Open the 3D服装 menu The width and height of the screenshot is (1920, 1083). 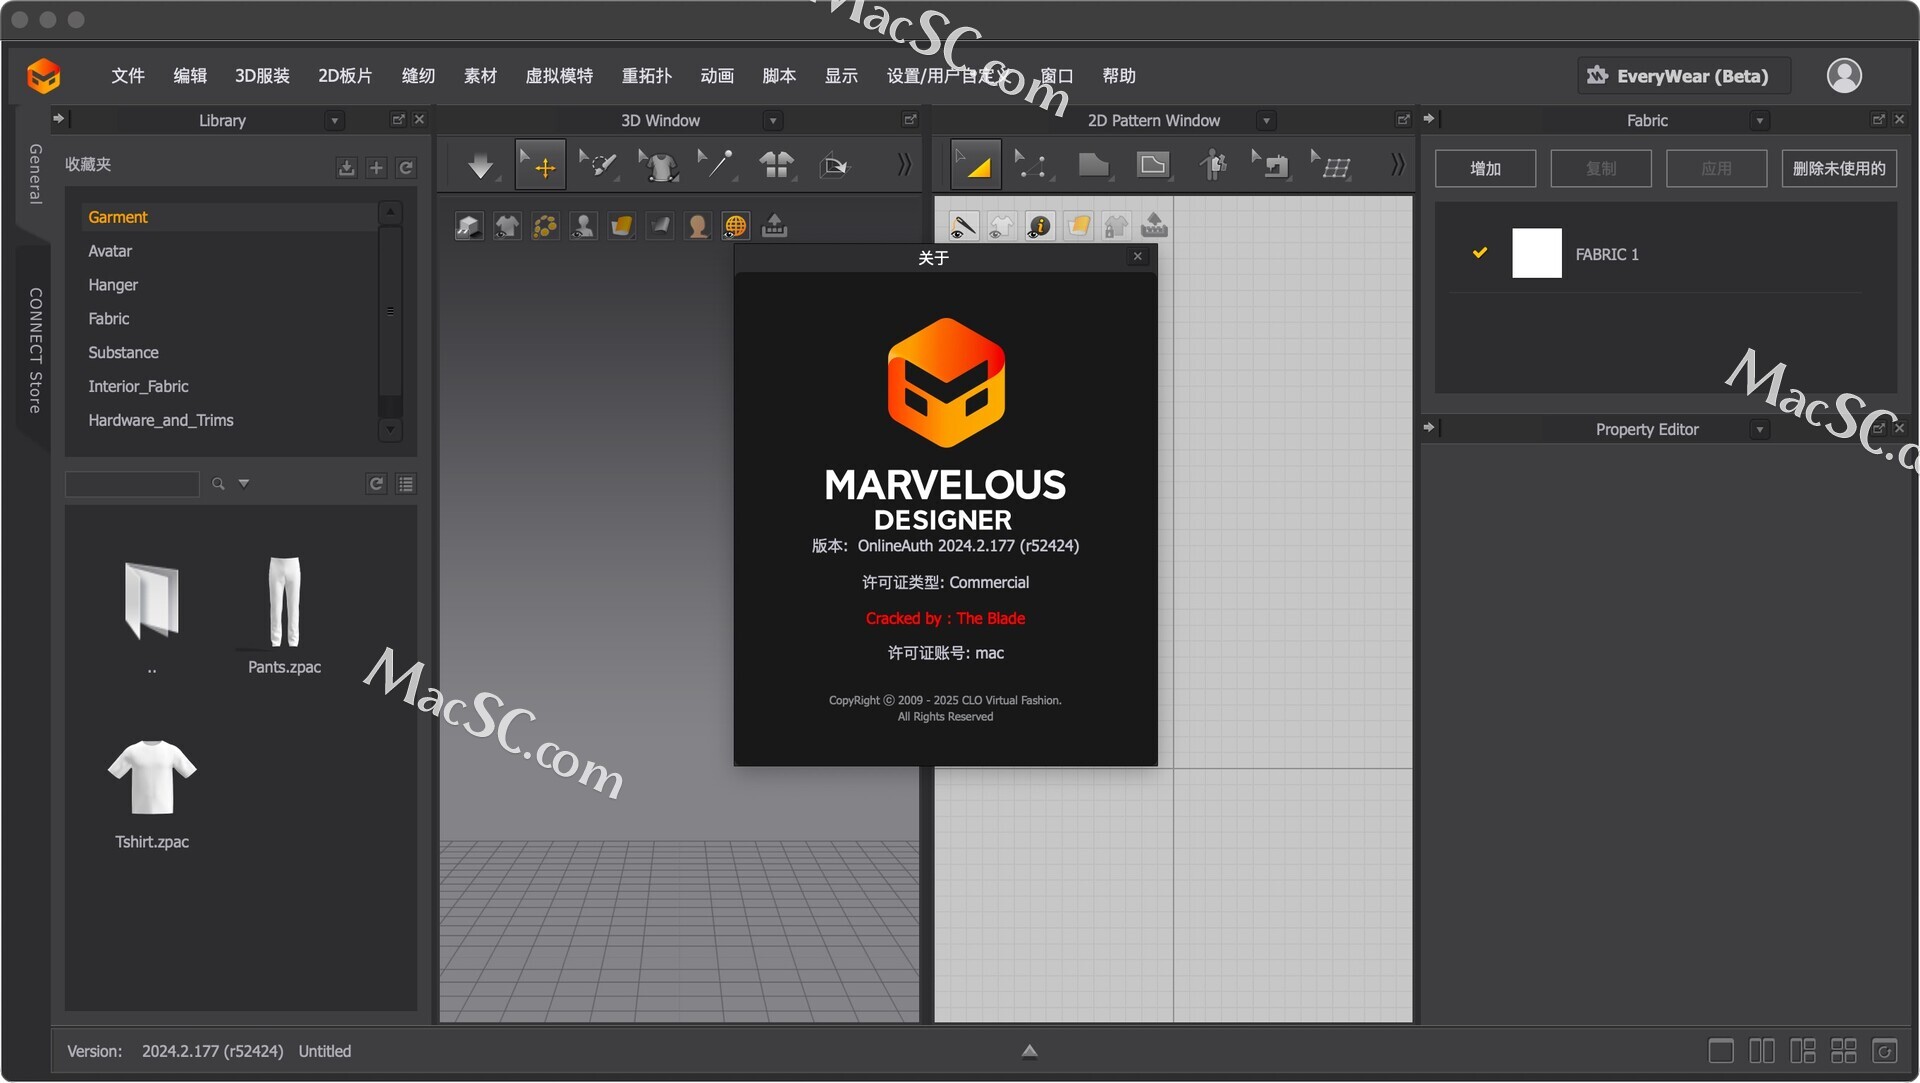pyautogui.click(x=262, y=76)
